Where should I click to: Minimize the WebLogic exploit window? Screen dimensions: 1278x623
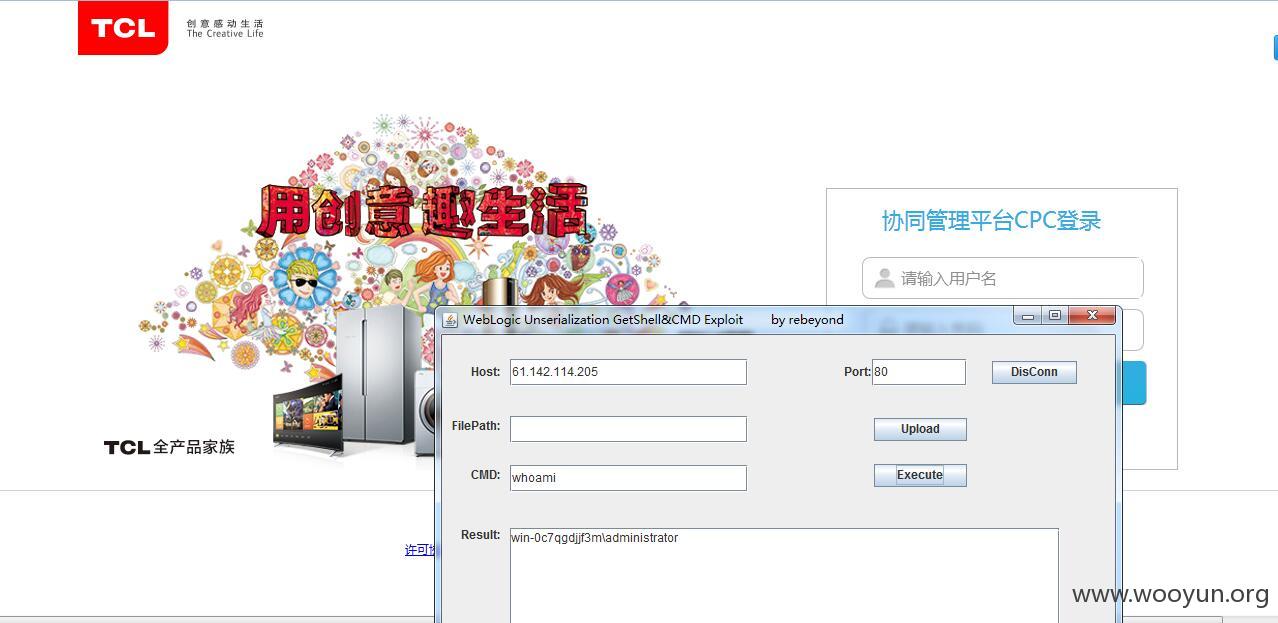pyautogui.click(x=1028, y=316)
